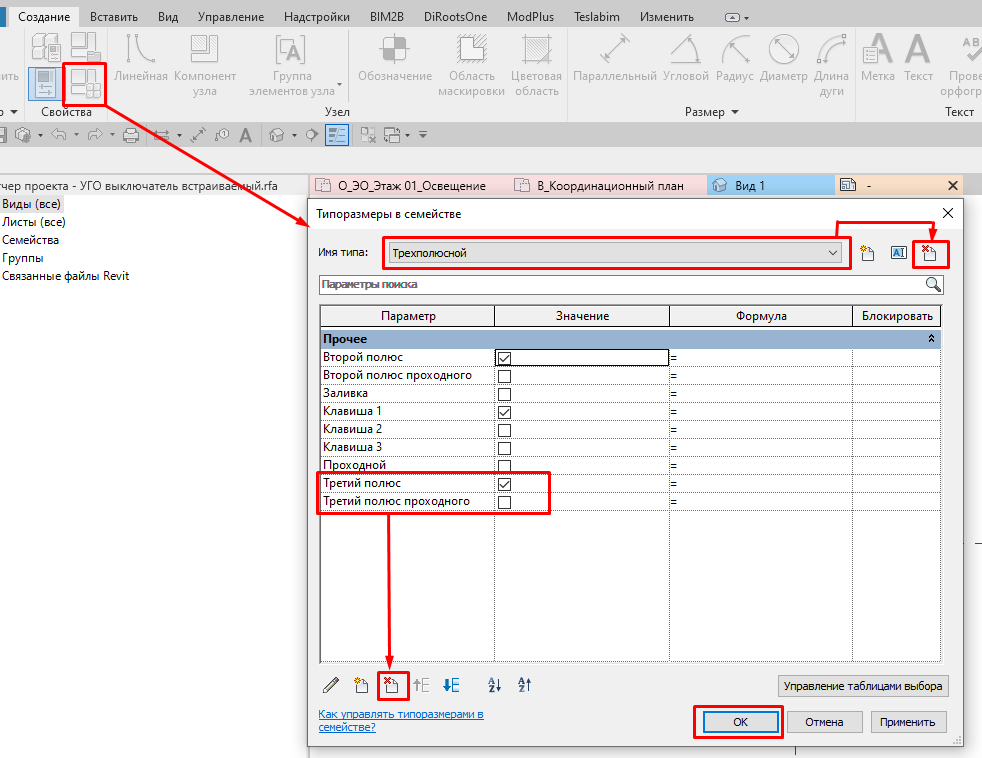Uncheck the Клавиша 1 checkbox

pyautogui.click(x=504, y=412)
